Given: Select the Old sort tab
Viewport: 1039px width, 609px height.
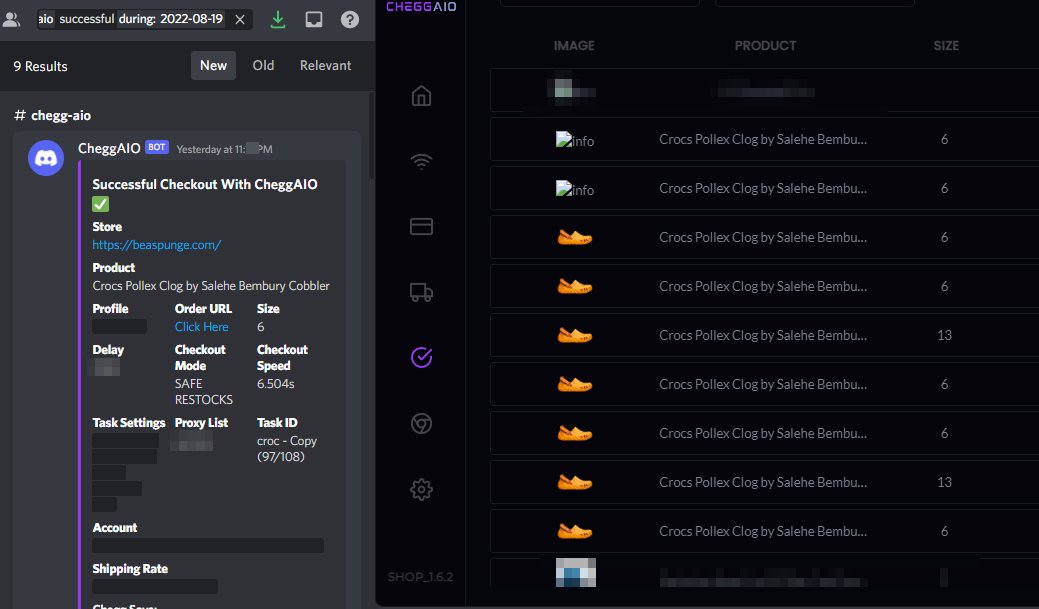Looking at the screenshot, I should click(x=263, y=66).
